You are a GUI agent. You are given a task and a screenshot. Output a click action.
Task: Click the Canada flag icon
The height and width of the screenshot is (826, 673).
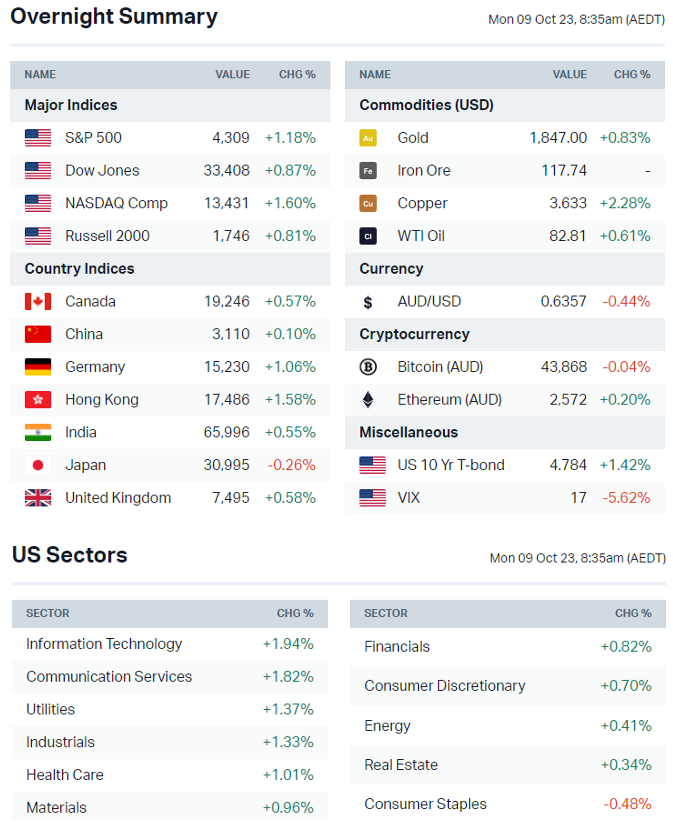pos(38,302)
